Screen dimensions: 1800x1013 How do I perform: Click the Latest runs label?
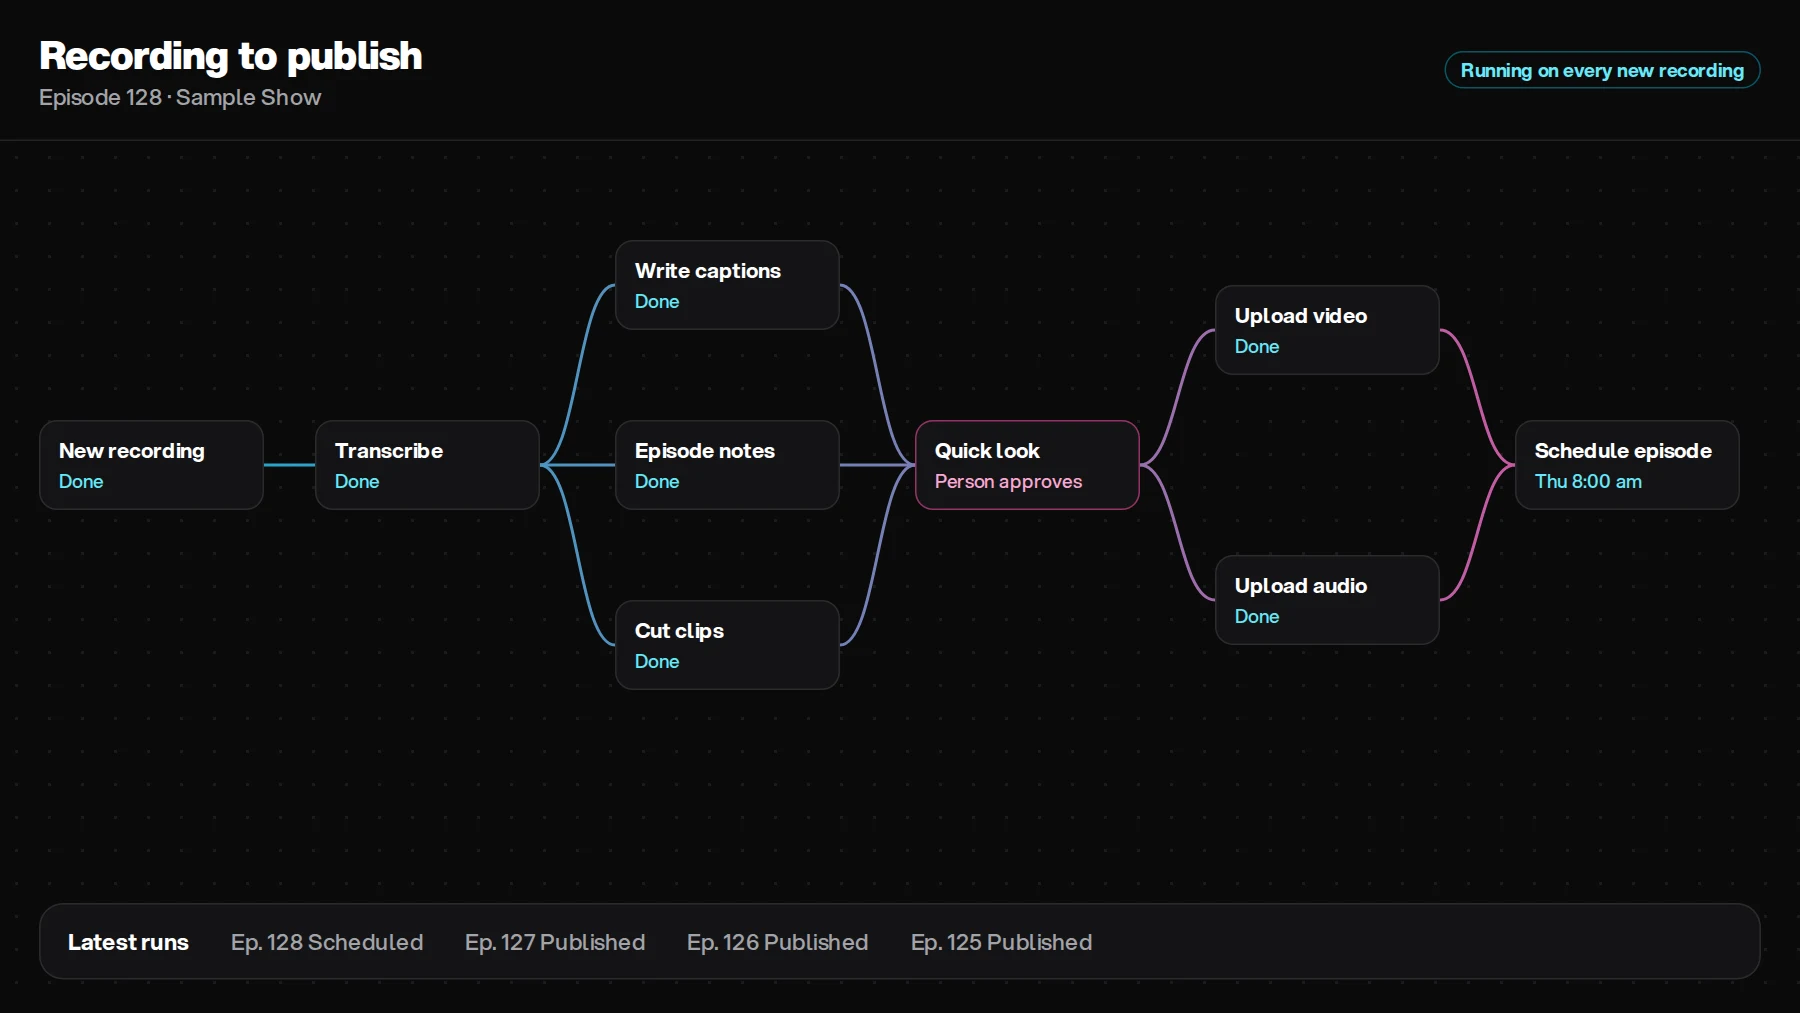tap(128, 942)
